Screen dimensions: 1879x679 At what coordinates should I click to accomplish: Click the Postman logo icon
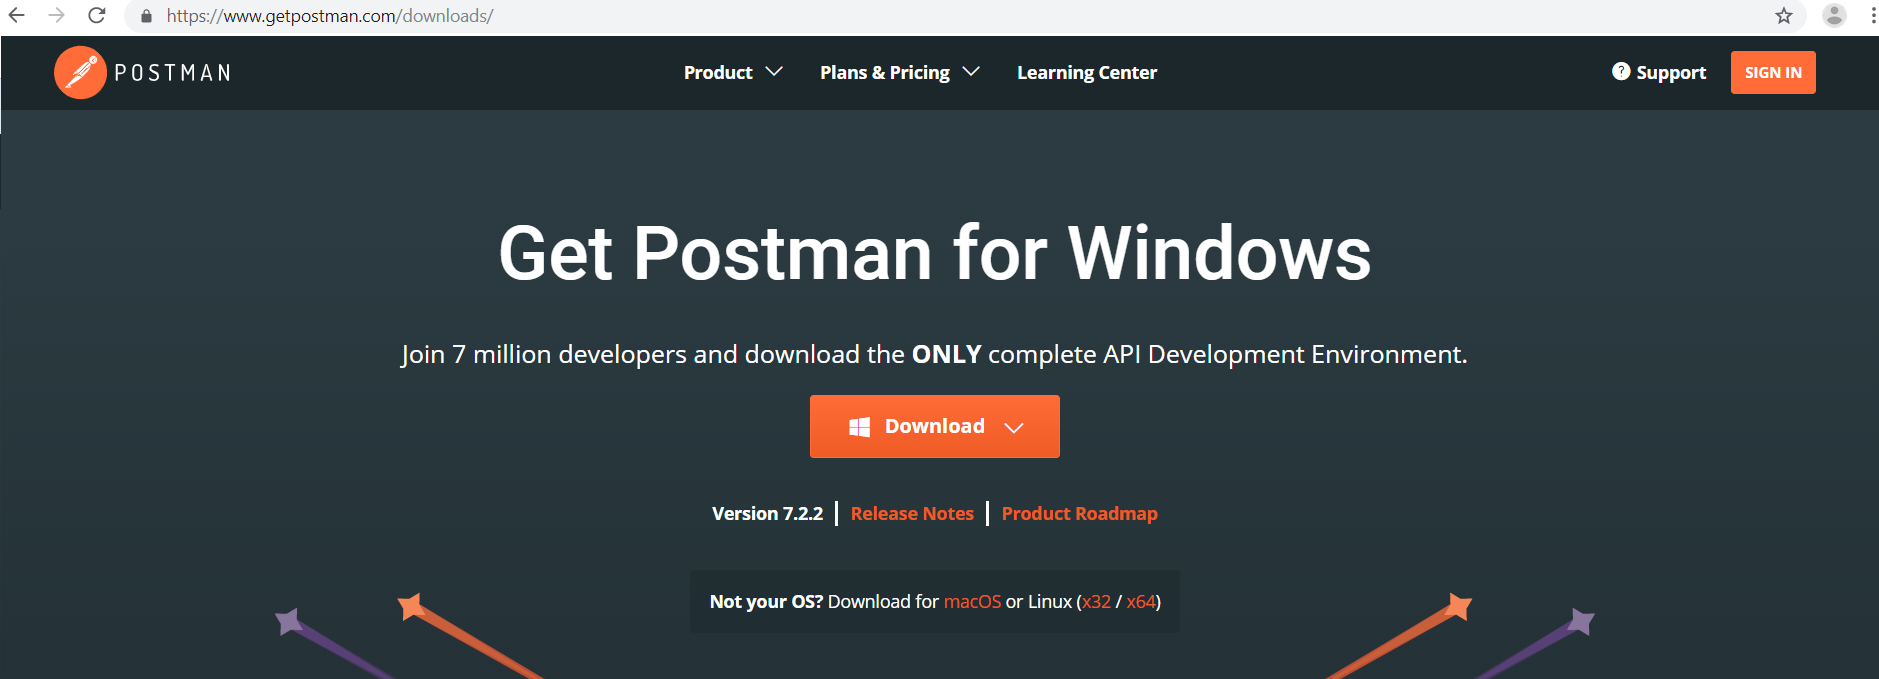(x=80, y=72)
